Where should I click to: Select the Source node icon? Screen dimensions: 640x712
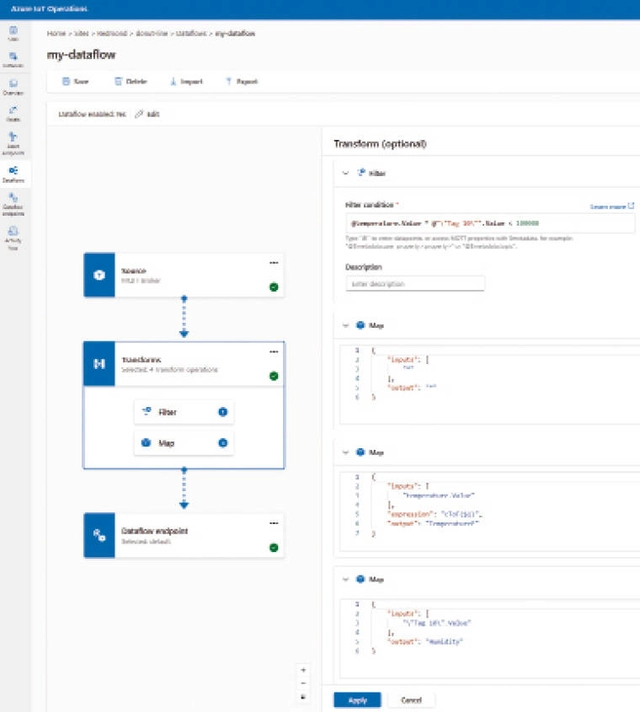coord(99,275)
